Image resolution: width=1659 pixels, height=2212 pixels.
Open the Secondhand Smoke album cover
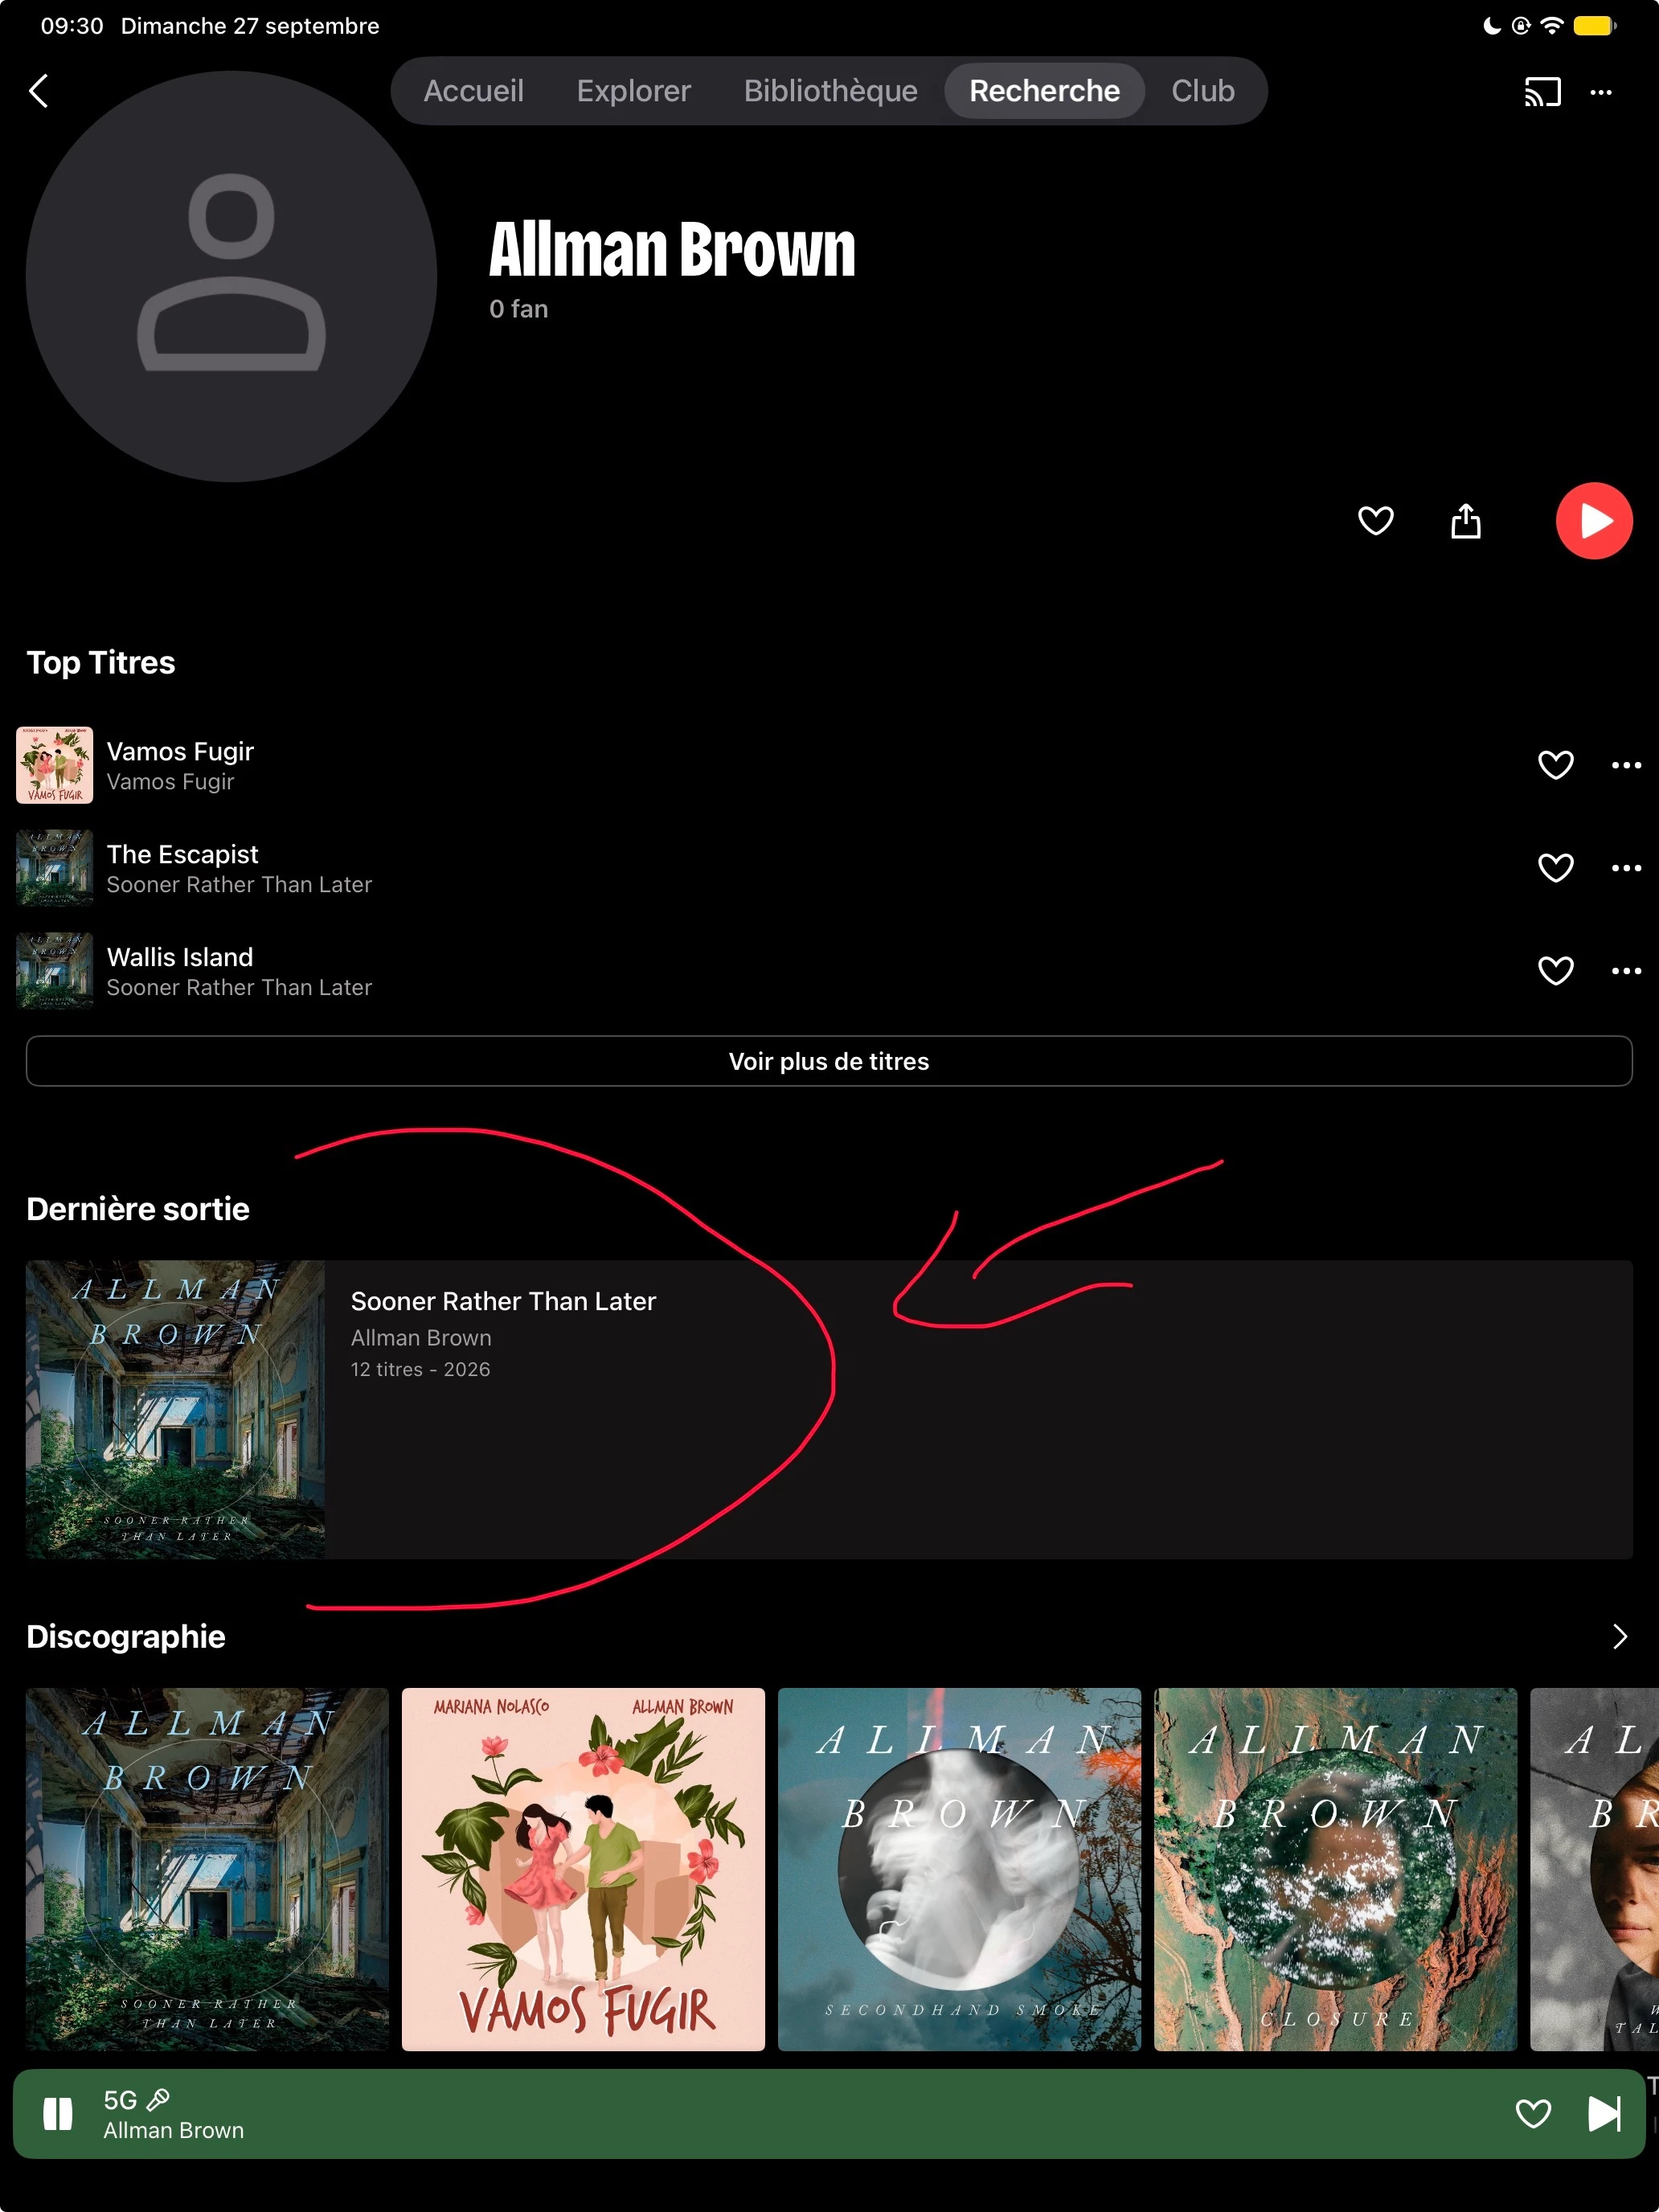959,1868
